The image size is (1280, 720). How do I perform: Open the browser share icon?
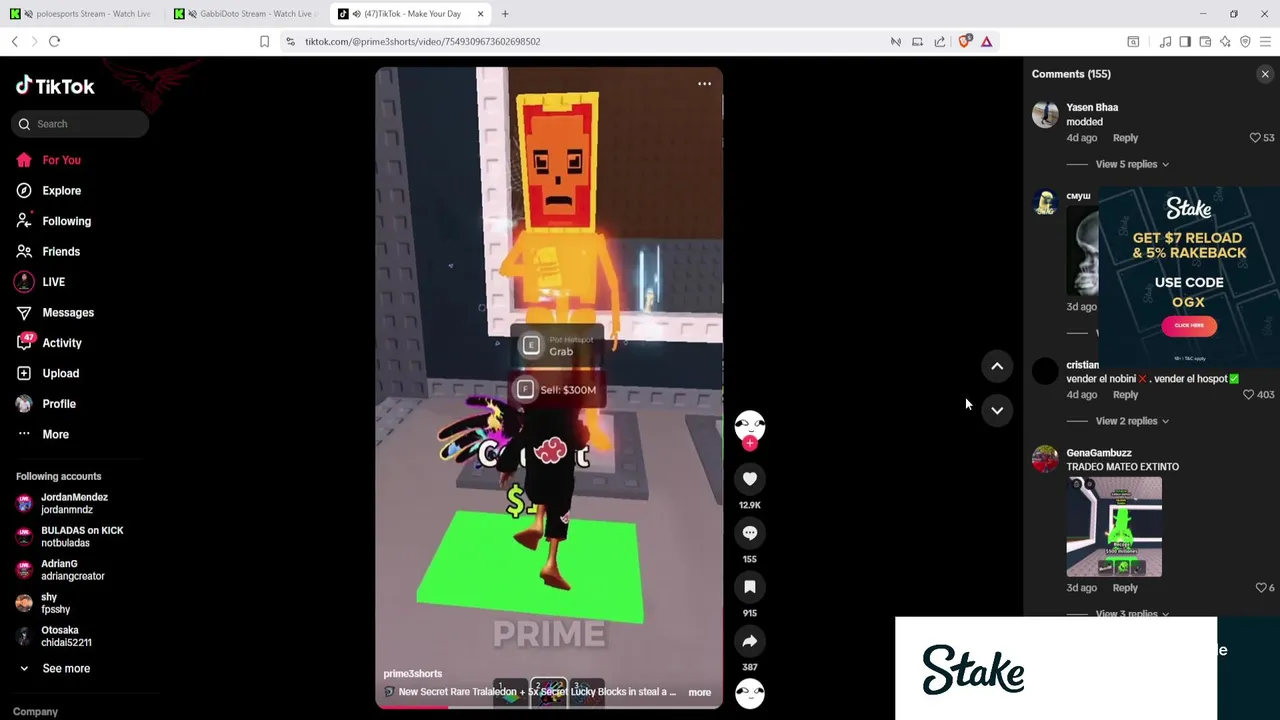point(940,41)
